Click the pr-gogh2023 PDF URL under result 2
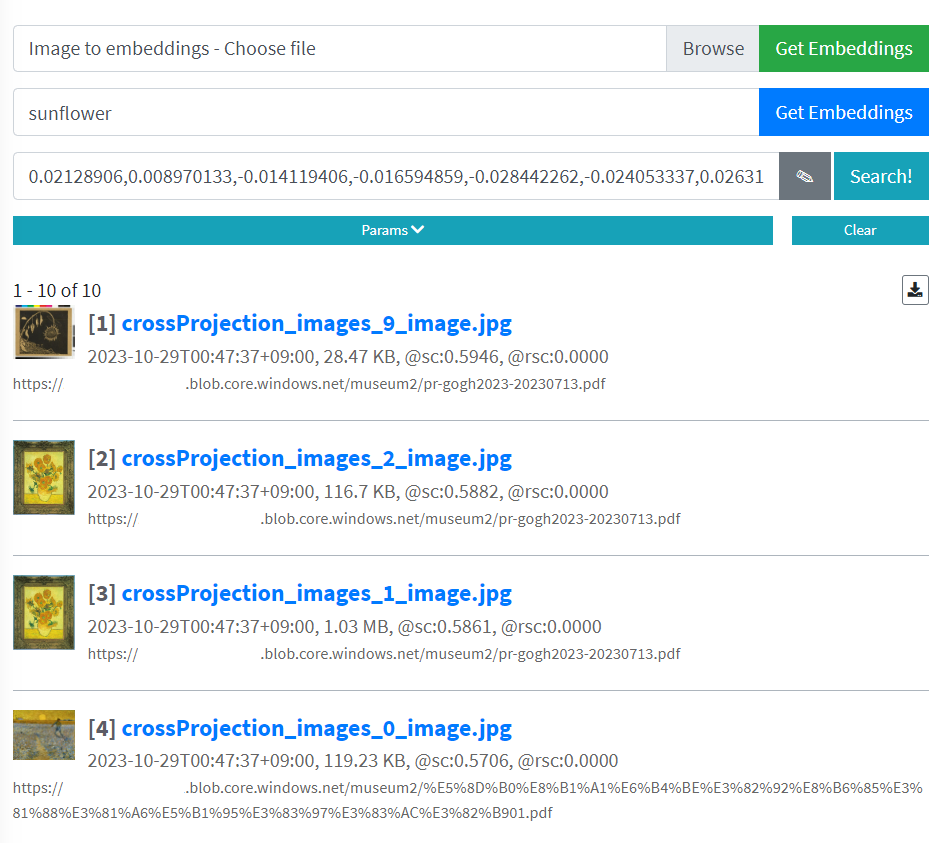 point(384,519)
